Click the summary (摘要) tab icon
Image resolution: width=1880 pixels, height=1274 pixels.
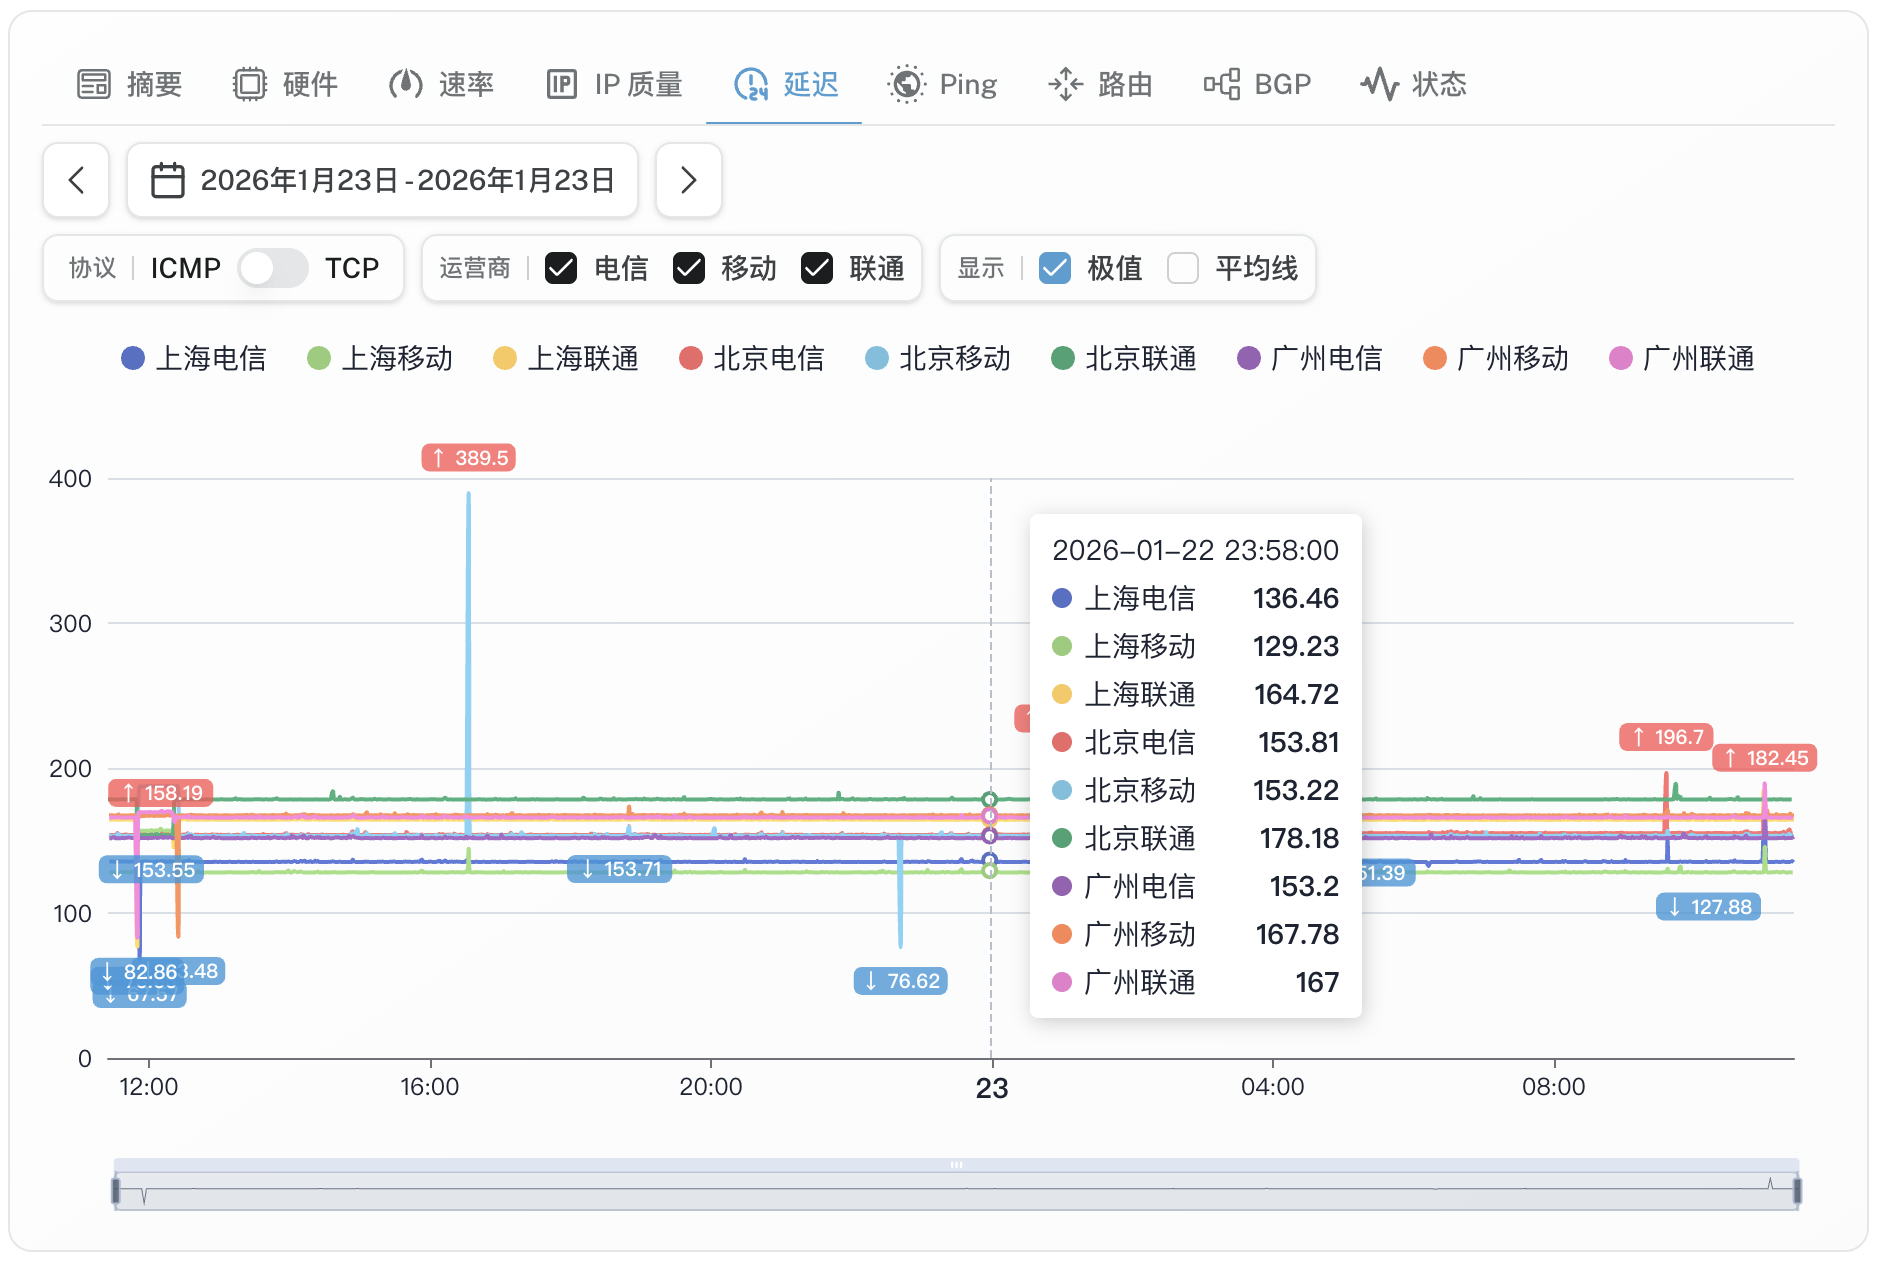(x=94, y=84)
